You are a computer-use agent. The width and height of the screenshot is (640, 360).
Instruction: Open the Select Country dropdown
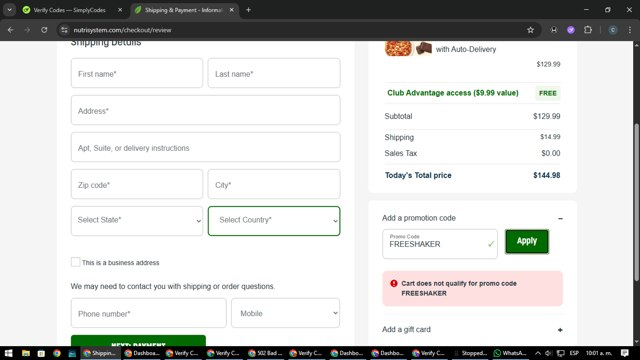(274, 221)
